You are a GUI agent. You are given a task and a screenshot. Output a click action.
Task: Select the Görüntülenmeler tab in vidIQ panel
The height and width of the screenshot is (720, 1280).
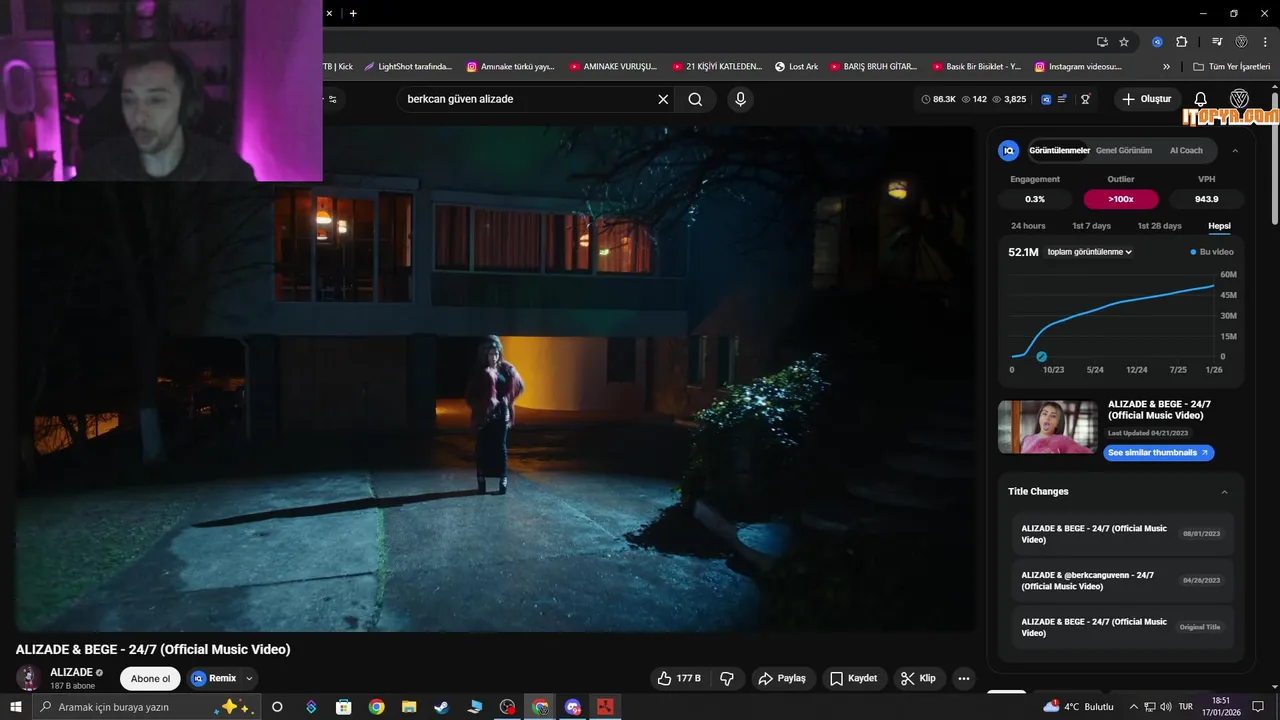[1059, 151]
